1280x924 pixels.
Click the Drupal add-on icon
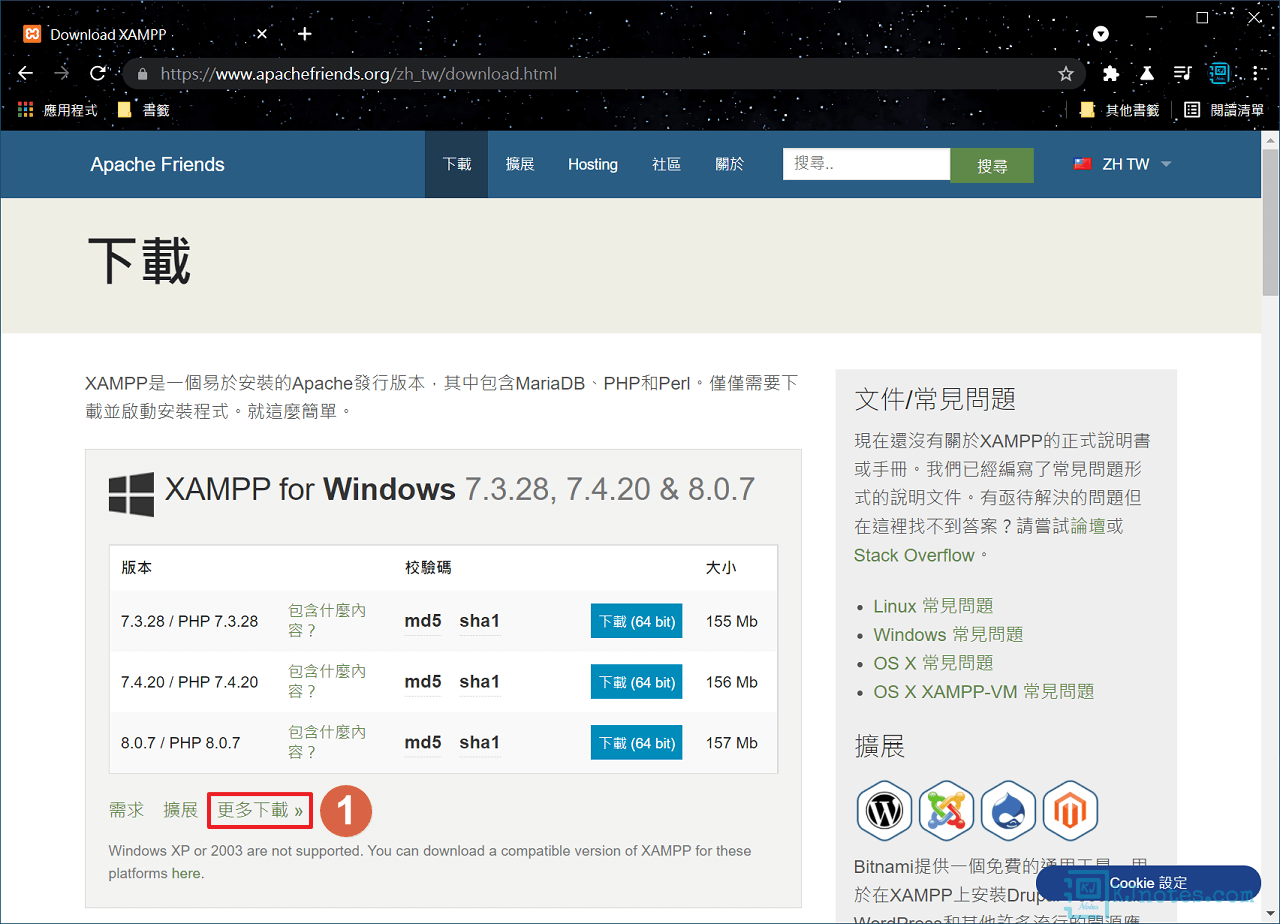pyautogui.click(x=1008, y=810)
